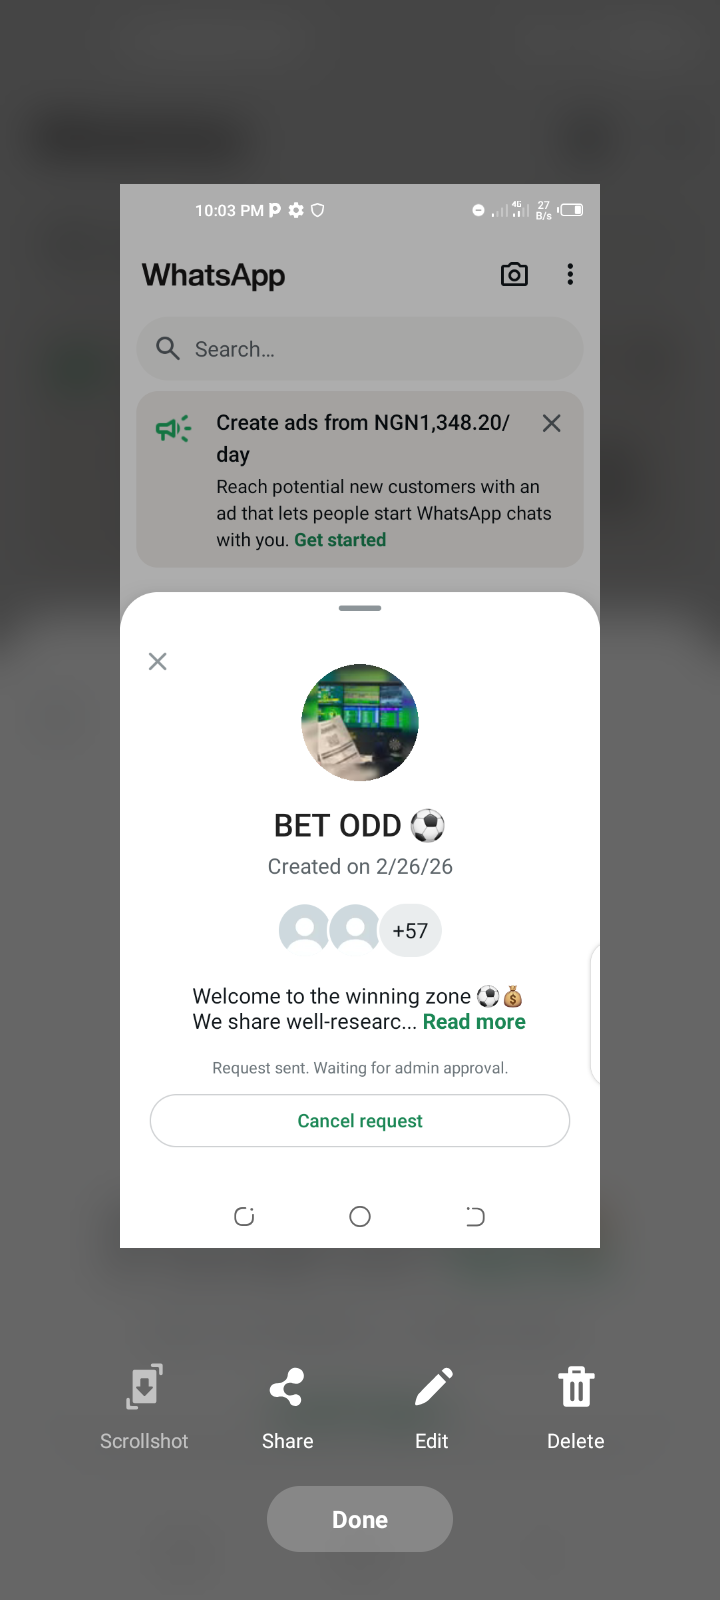Image resolution: width=720 pixels, height=1600 pixels.
Task: Close the BET ODD group sheet
Action: (157, 661)
